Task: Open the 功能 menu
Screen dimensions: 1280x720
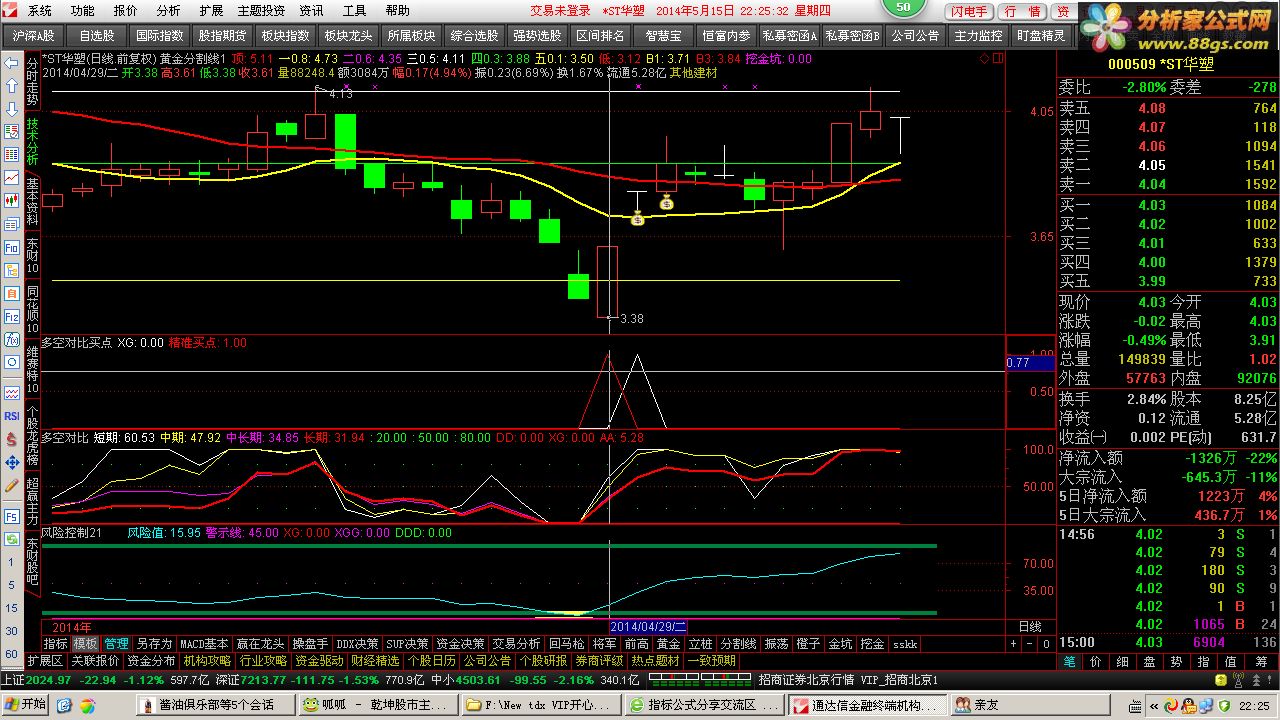Action: click(83, 11)
